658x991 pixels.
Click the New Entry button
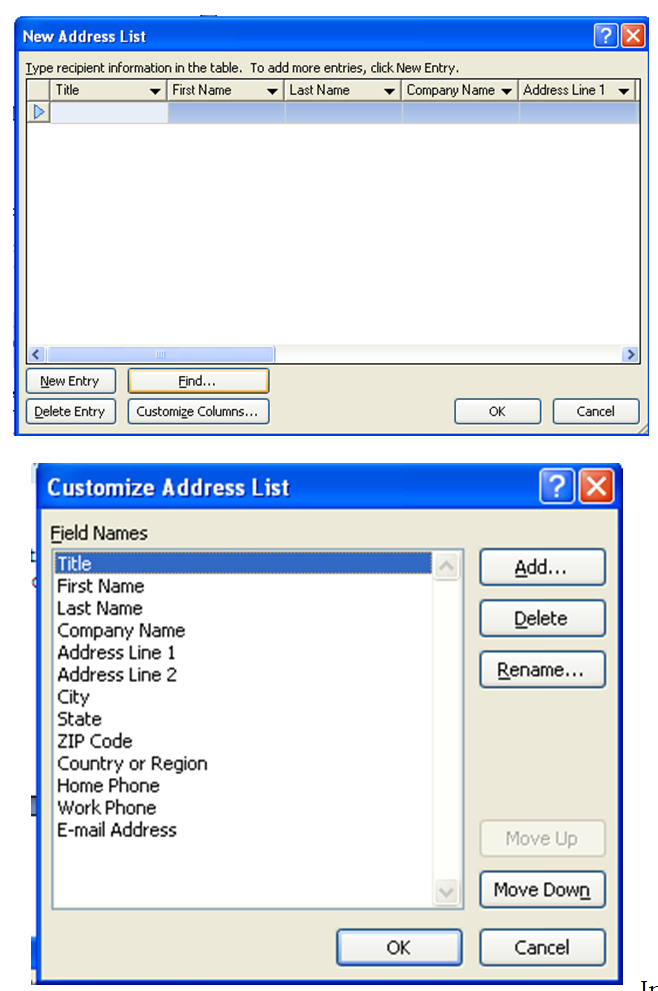tap(70, 381)
